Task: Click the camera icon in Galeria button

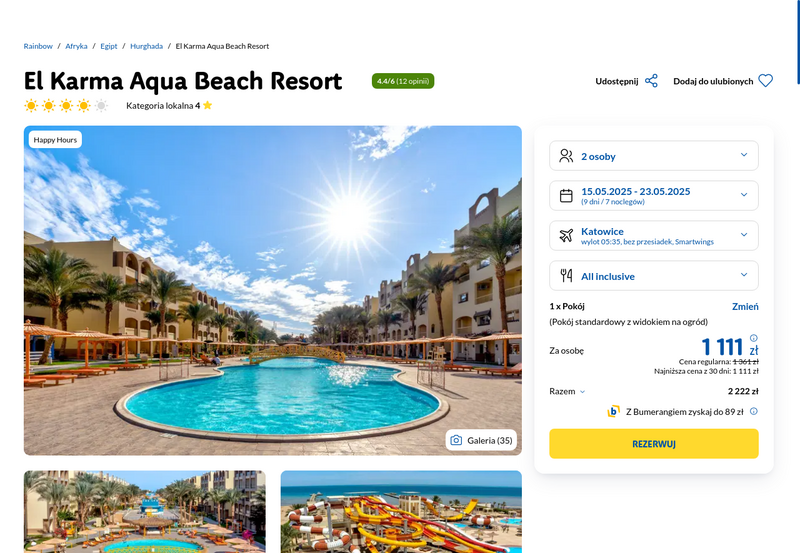Action: [x=456, y=440]
